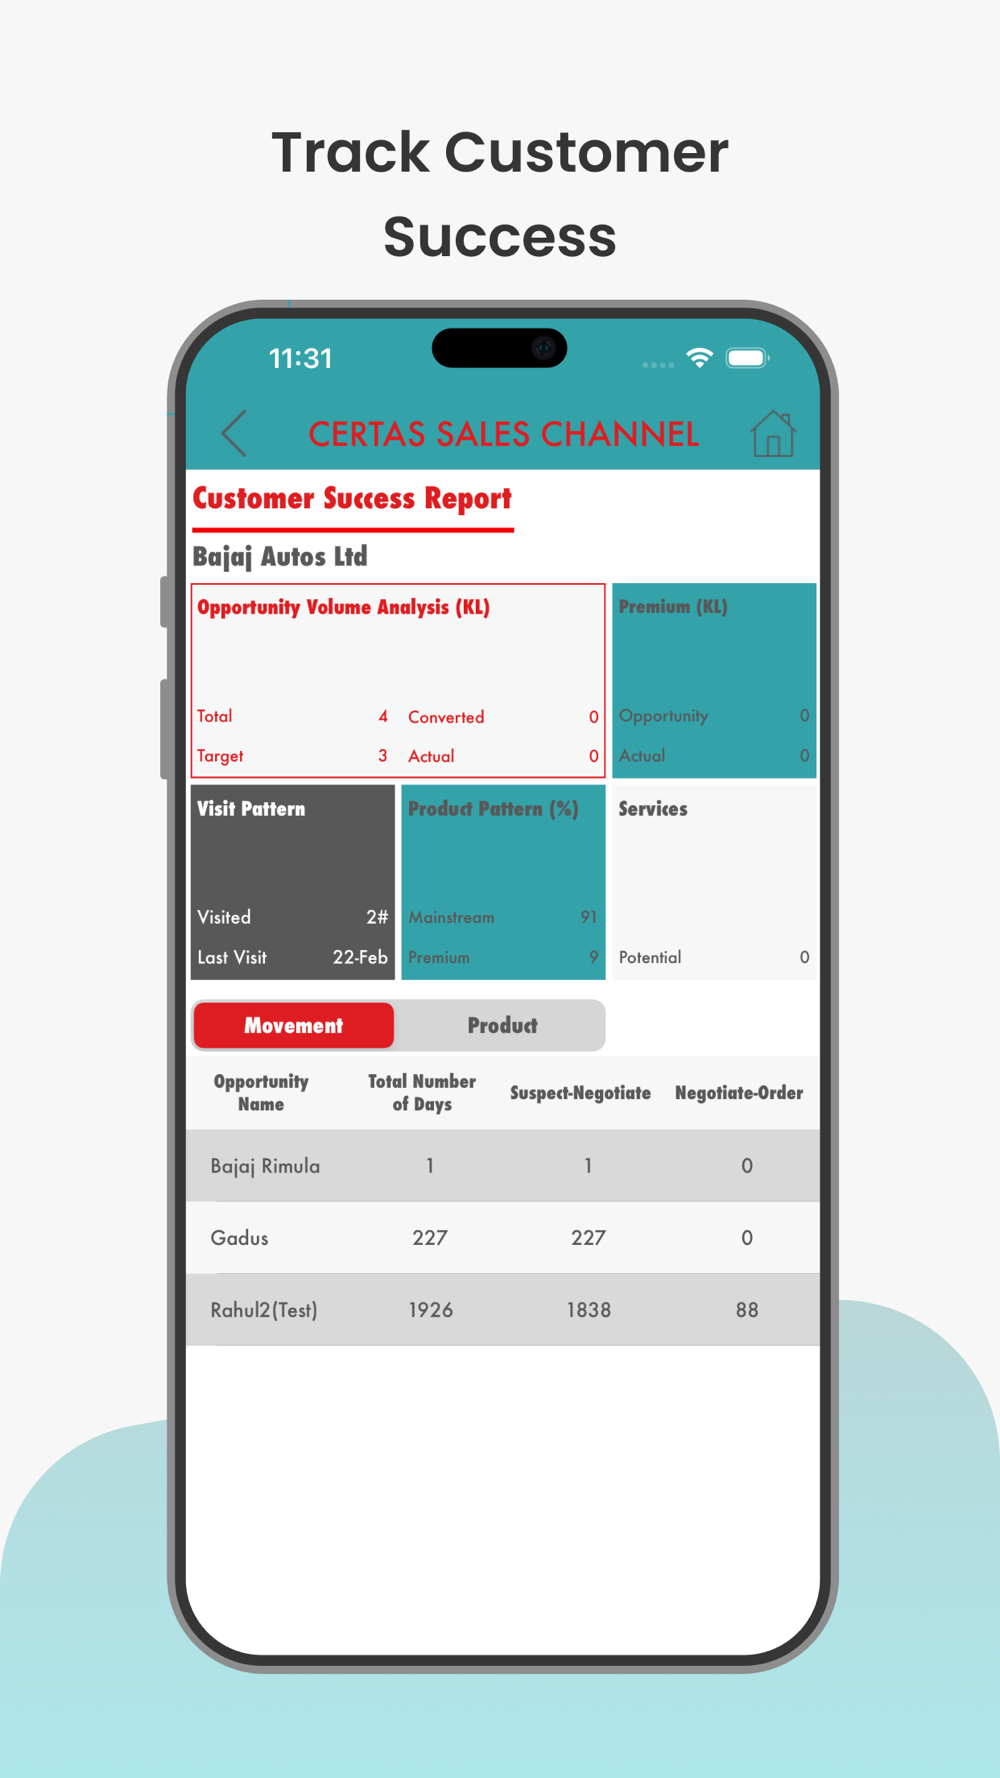Select the Rahul2(Test) opportunity name
1000x1778 pixels.
pos(264,1310)
